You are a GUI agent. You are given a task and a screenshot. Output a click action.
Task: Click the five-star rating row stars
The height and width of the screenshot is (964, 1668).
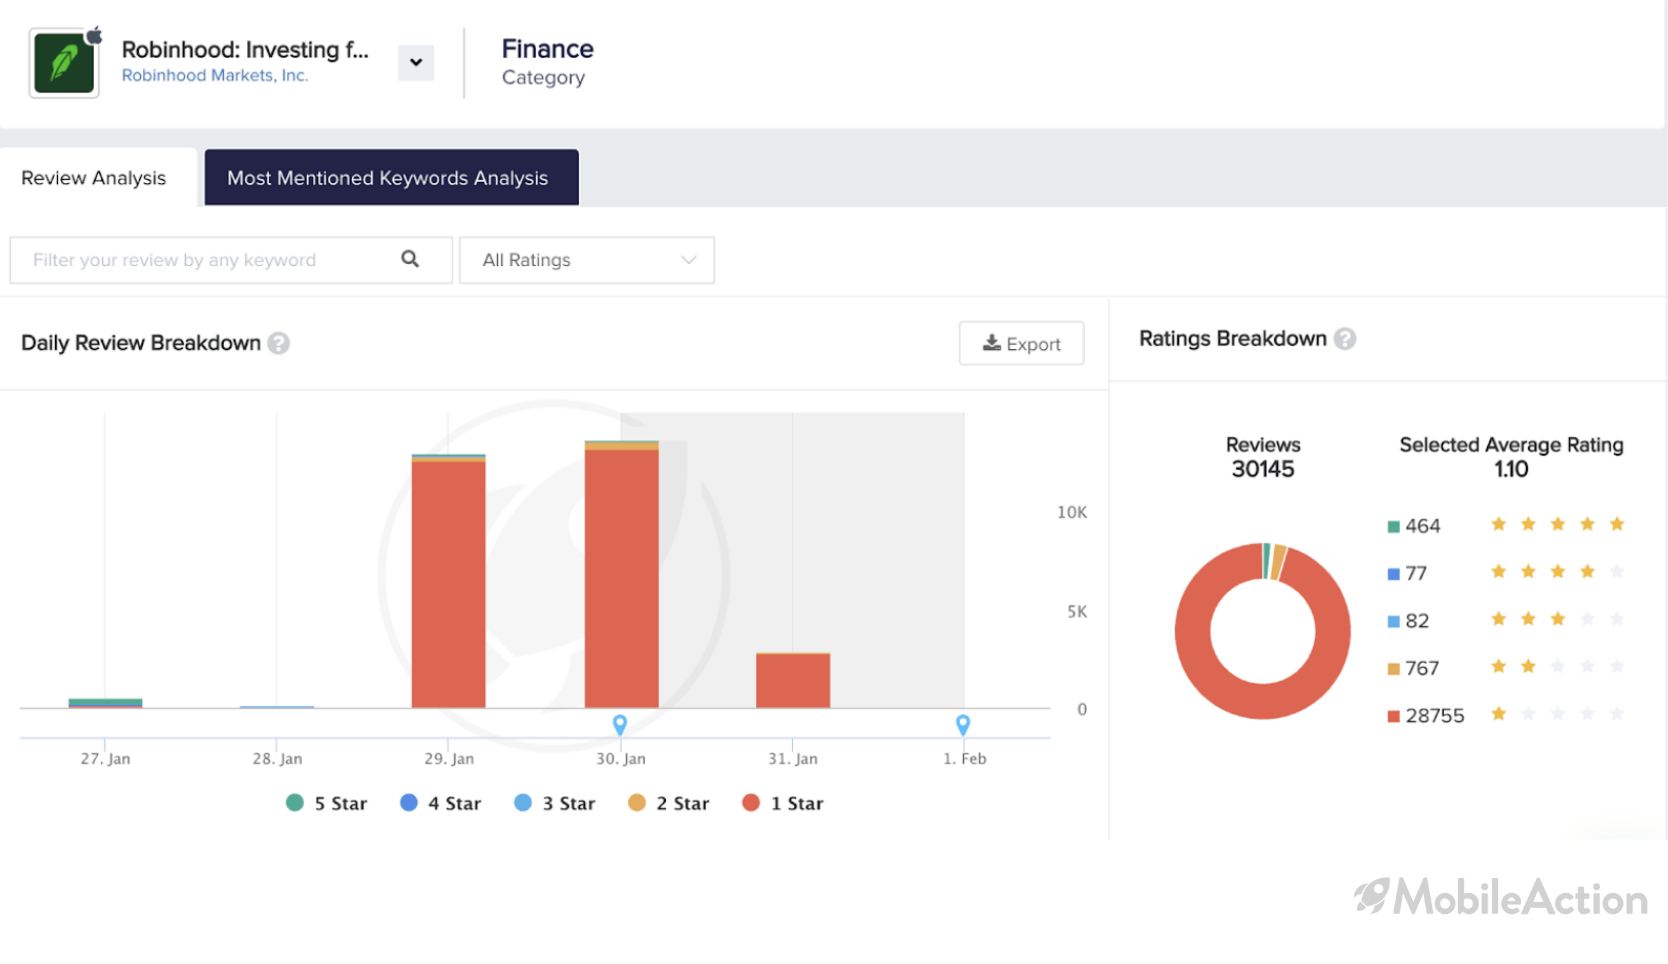(1557, 524)
